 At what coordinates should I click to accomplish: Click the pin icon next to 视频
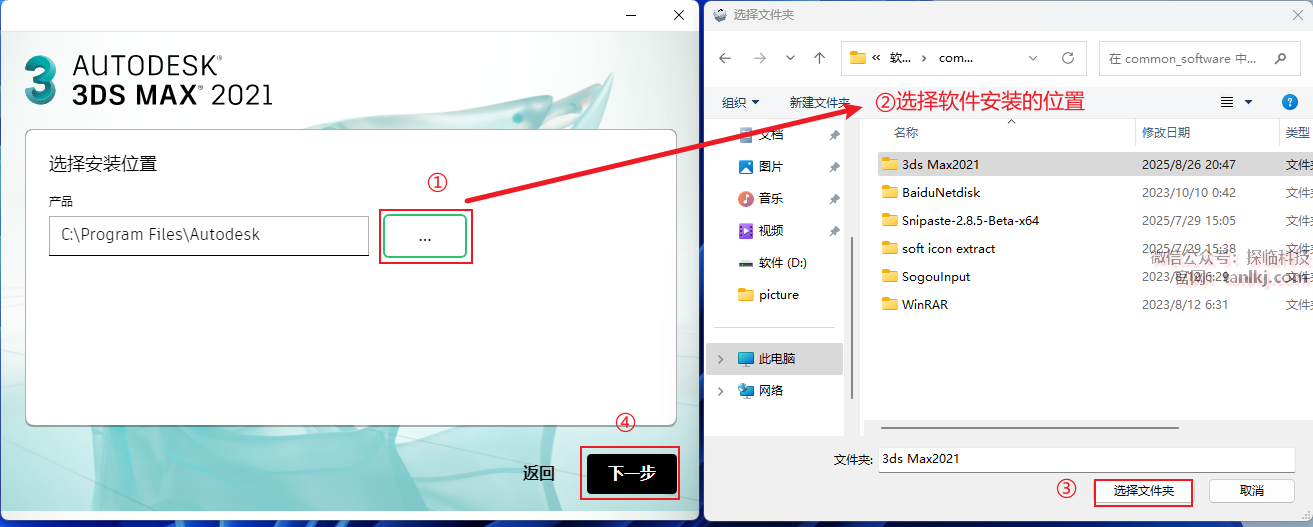coord(834,230)
